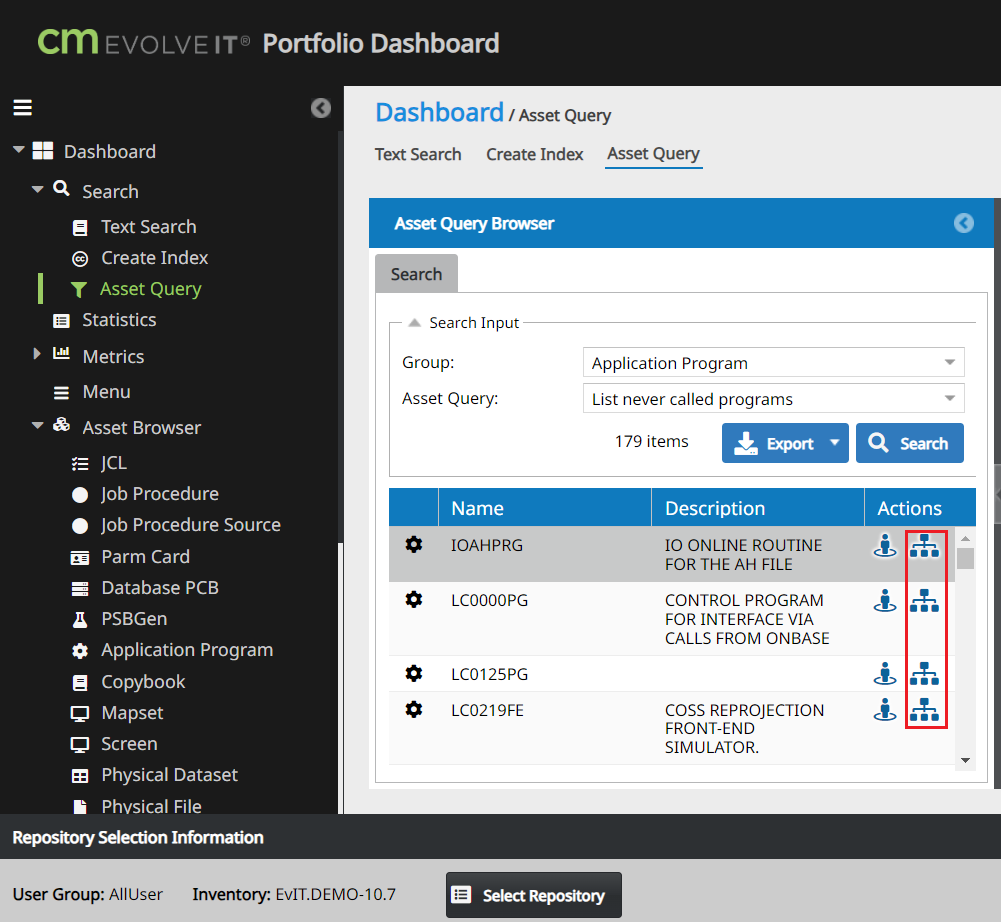Collapse sidebar with round arrow icon
The height and width of the screenshot is (922, 1001).
point(320,108)
